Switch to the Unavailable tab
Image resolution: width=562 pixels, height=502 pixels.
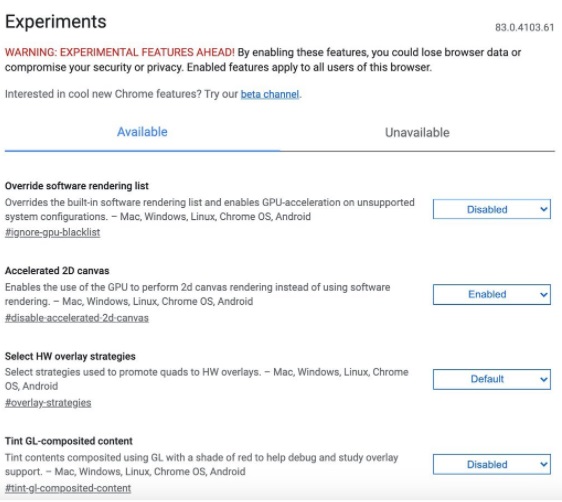pyautogui.click(x=417, y=133)
